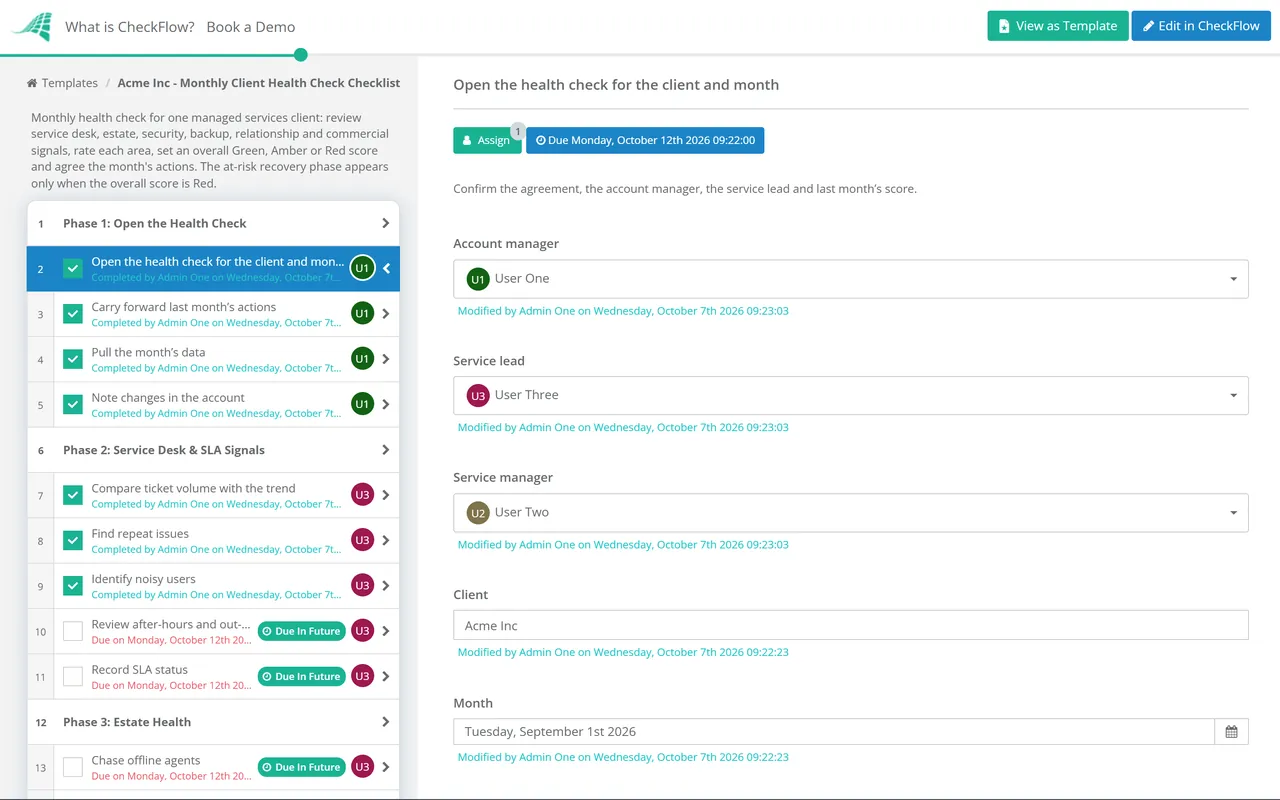Uncheck Carry forward last month's actions checkbox

click(x=73, y=314)
